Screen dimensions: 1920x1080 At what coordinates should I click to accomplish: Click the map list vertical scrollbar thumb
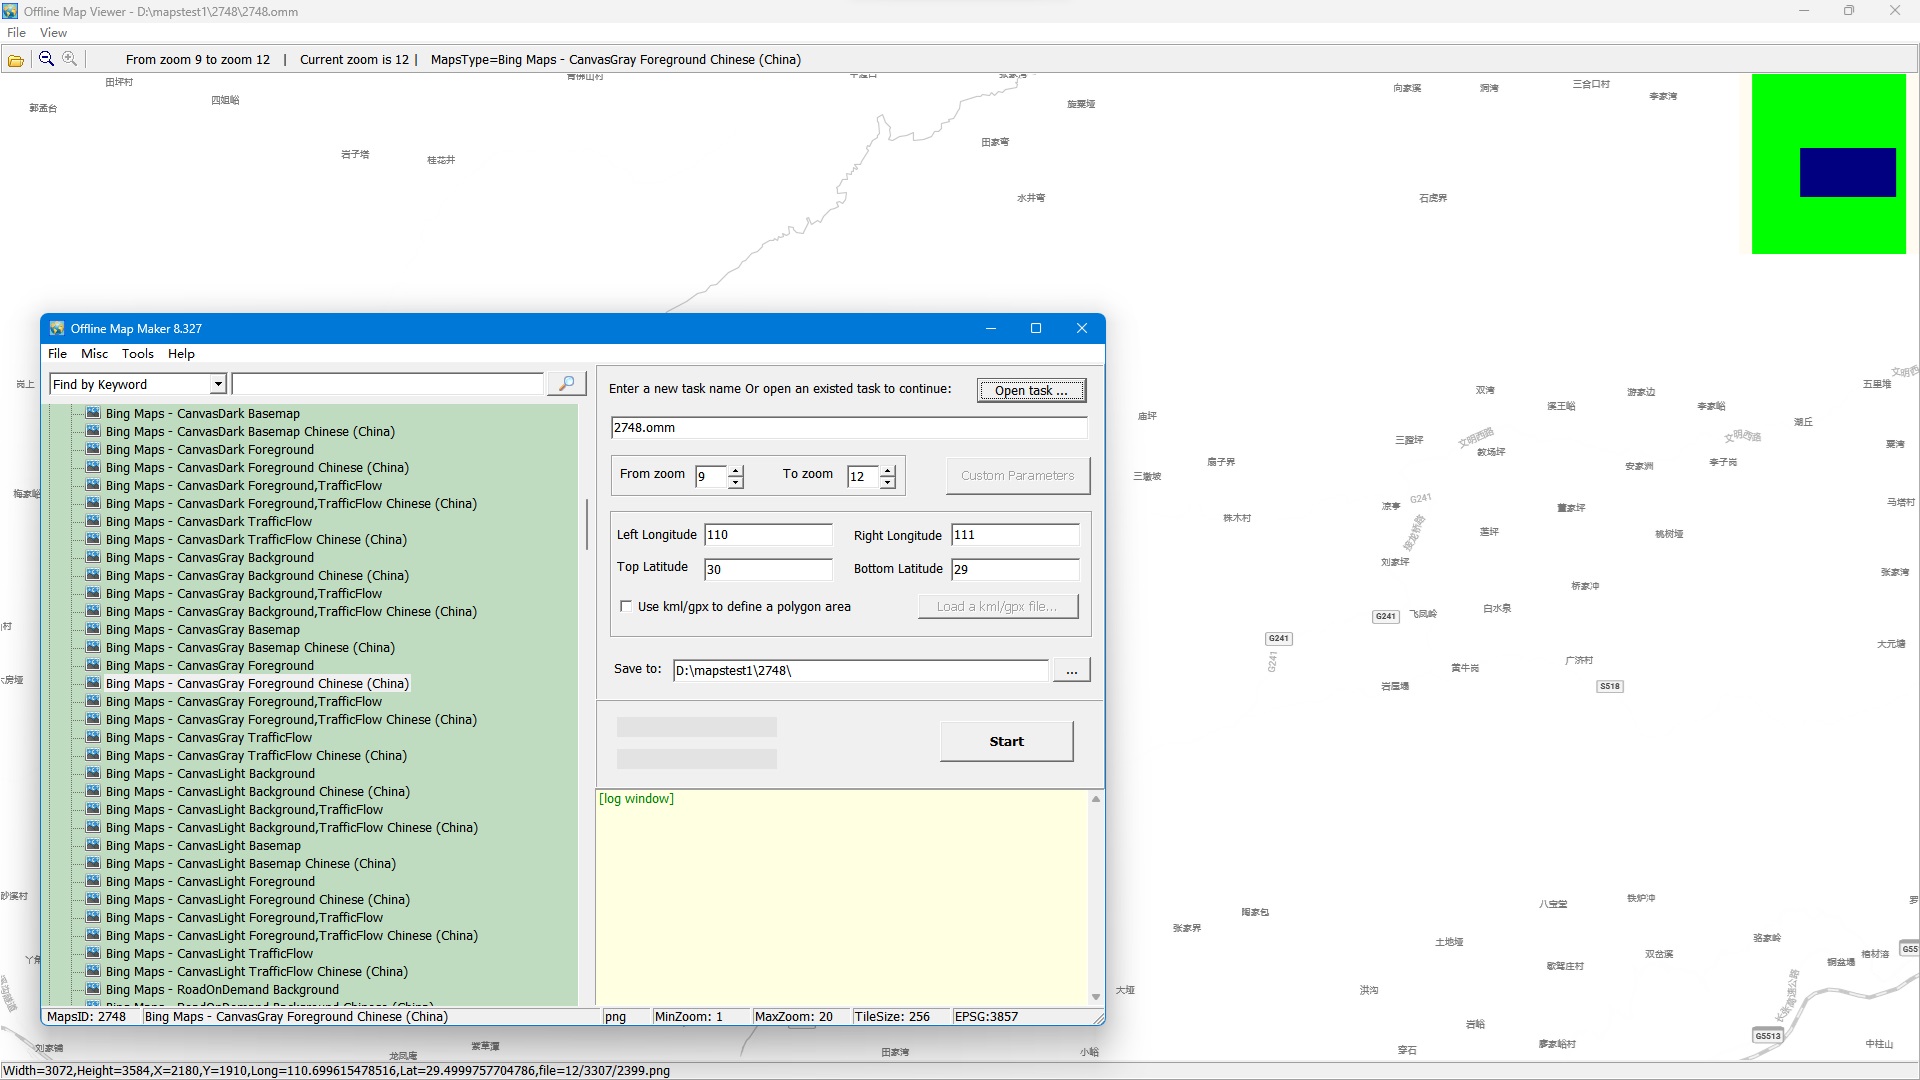pos(586,524)
